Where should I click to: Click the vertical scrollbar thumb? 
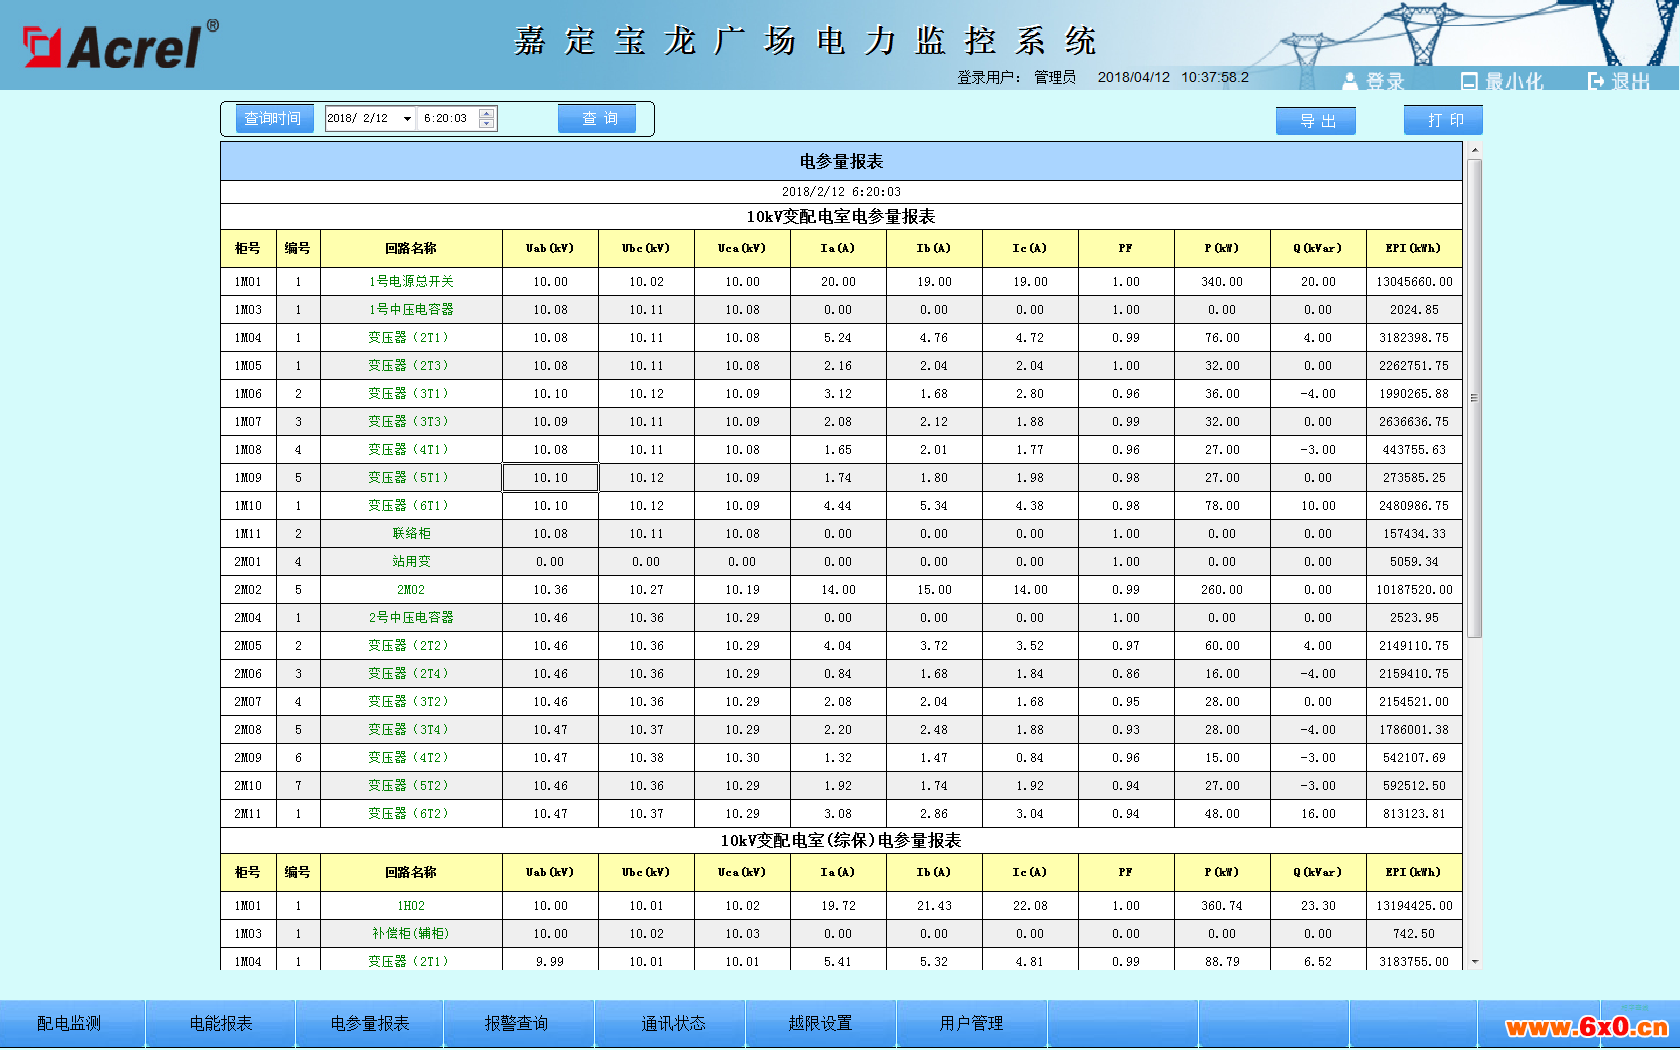click(1474, 397)
